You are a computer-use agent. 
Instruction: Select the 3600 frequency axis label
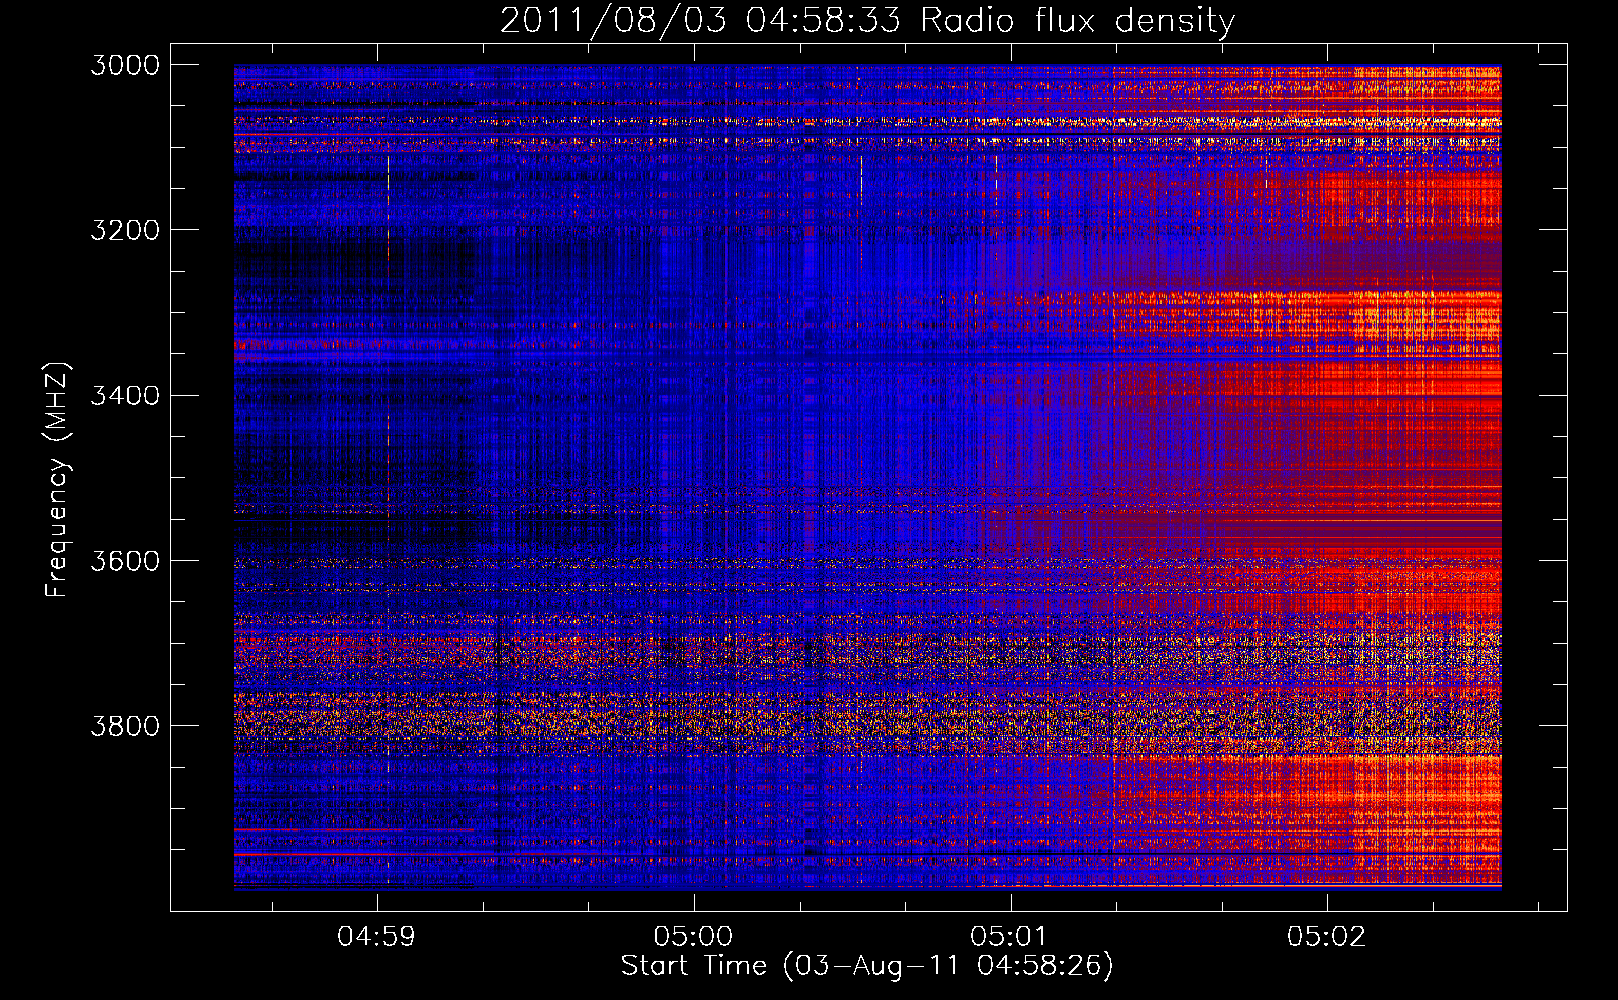point(125,560)
